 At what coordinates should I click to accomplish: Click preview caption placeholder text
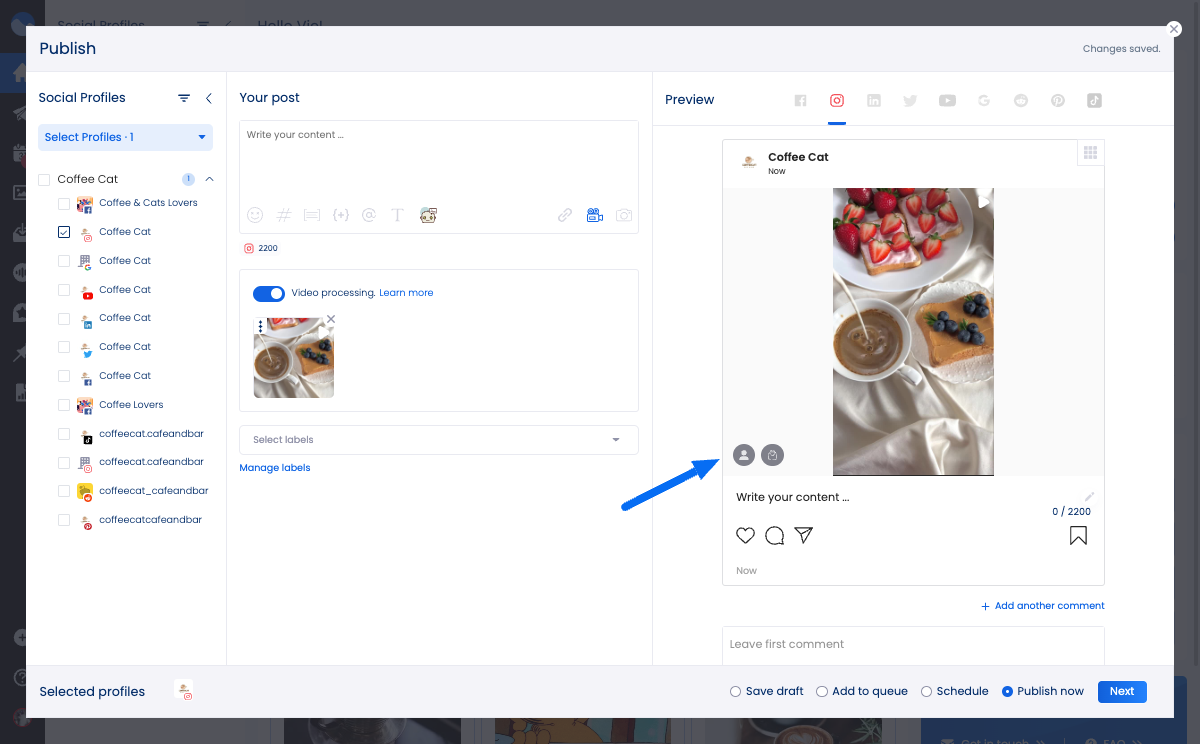click(792, 497)
